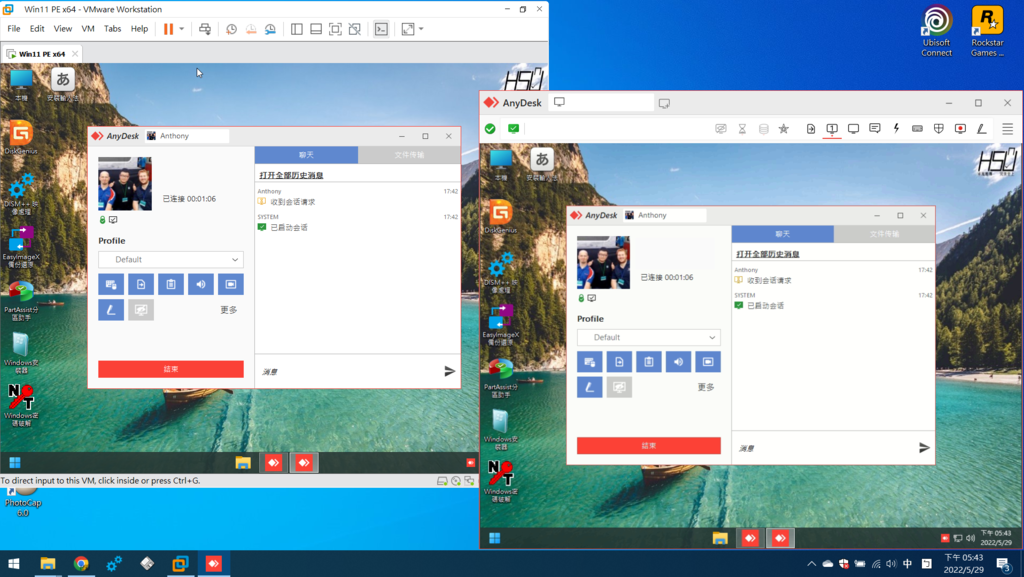Toggle keyboard and mouse permission in remote-view AnyDesk window

point(589,362)
